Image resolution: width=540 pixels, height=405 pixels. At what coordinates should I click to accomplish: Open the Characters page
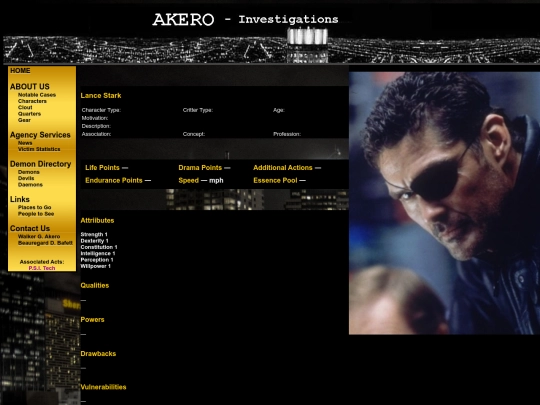point(32,101)
